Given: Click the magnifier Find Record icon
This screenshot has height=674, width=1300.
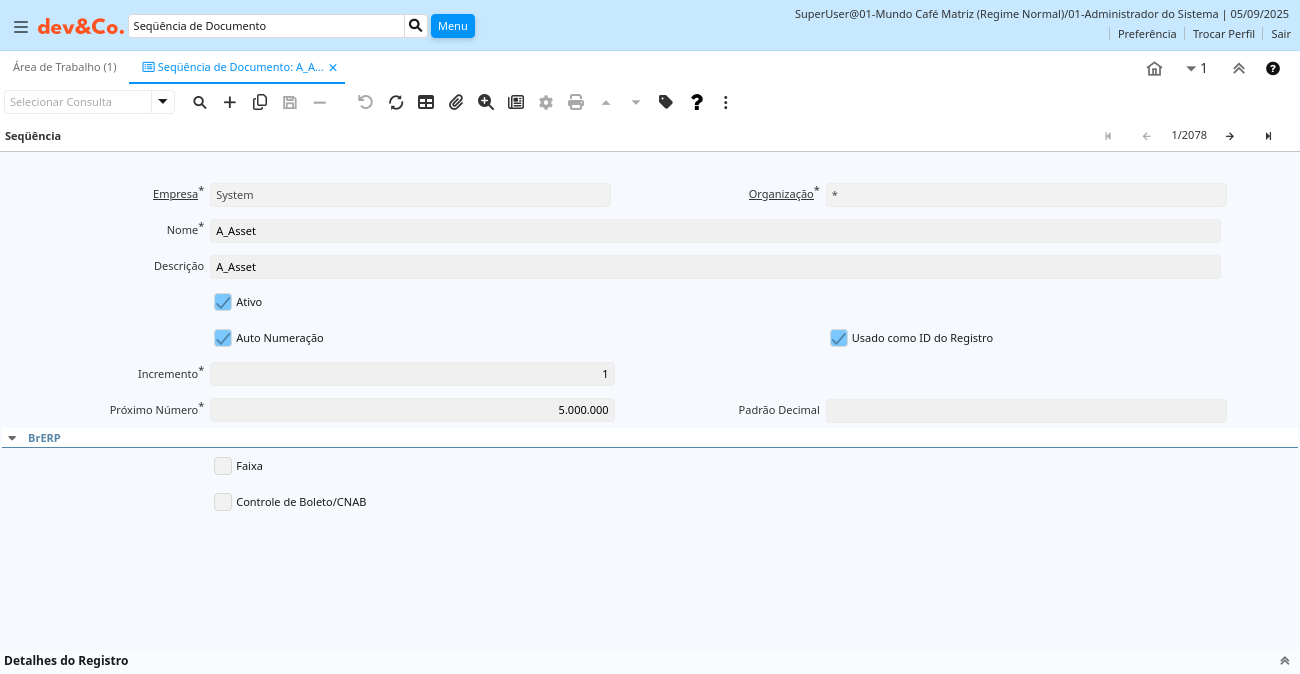Looking at the screenshot, I should [200, 102].
